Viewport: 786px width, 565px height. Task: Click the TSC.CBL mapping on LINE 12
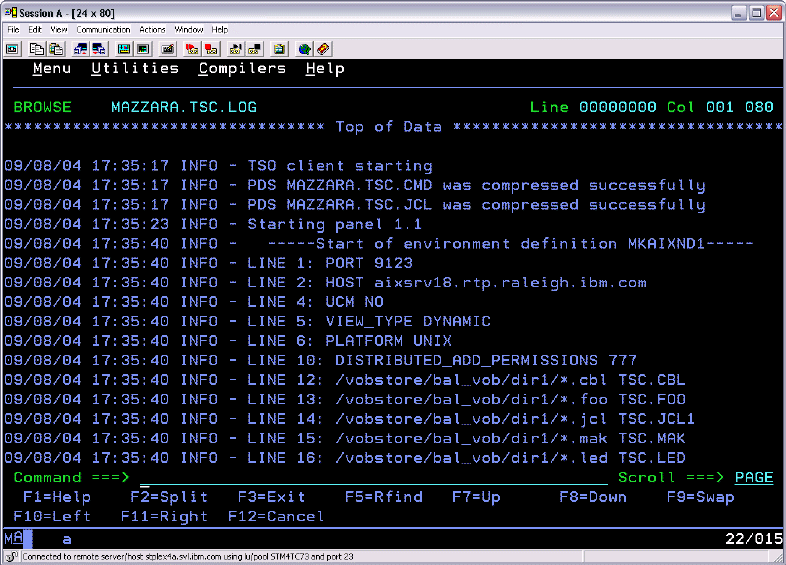click(x=652, y=380)
